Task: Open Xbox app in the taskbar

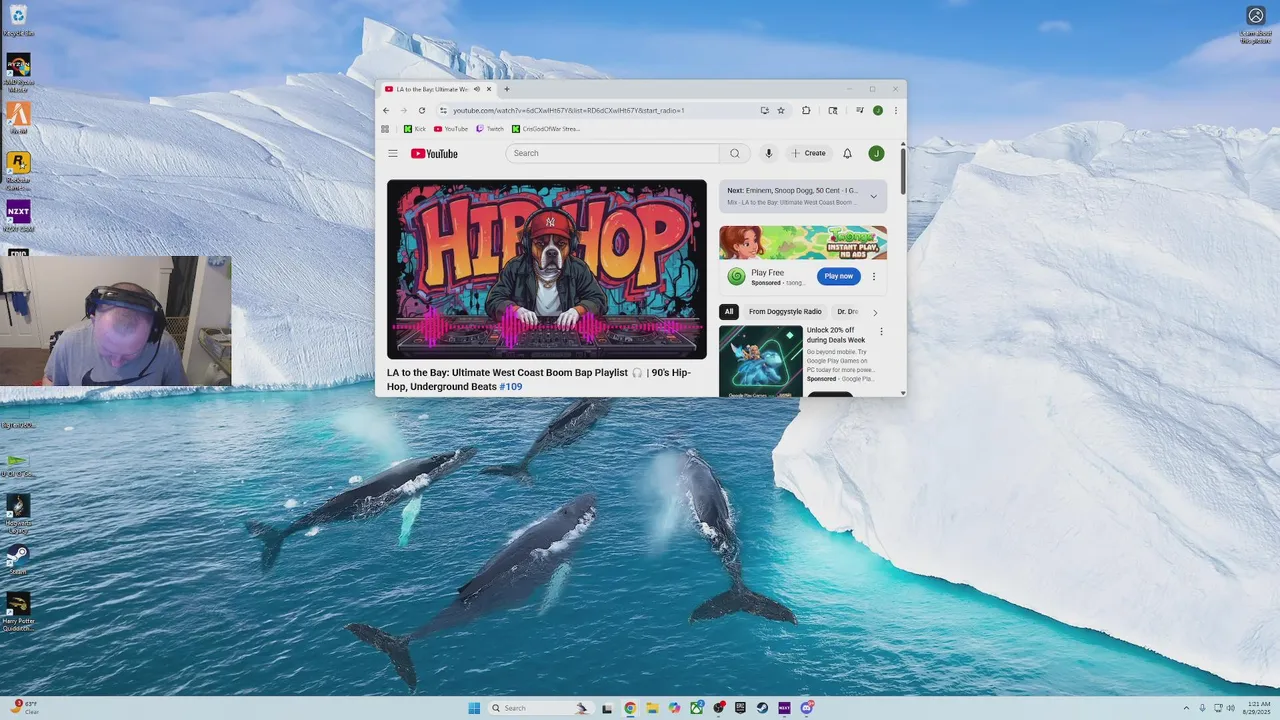Action: (x=696, y=708)
